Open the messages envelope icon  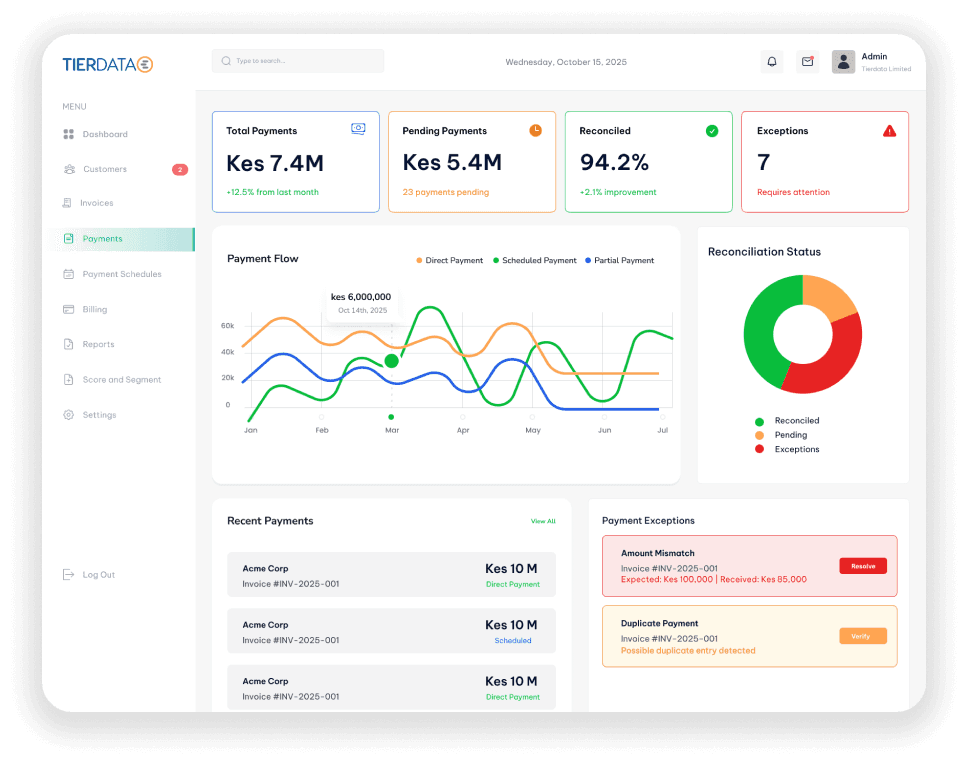pyautogui.click(x=807, y=61)
